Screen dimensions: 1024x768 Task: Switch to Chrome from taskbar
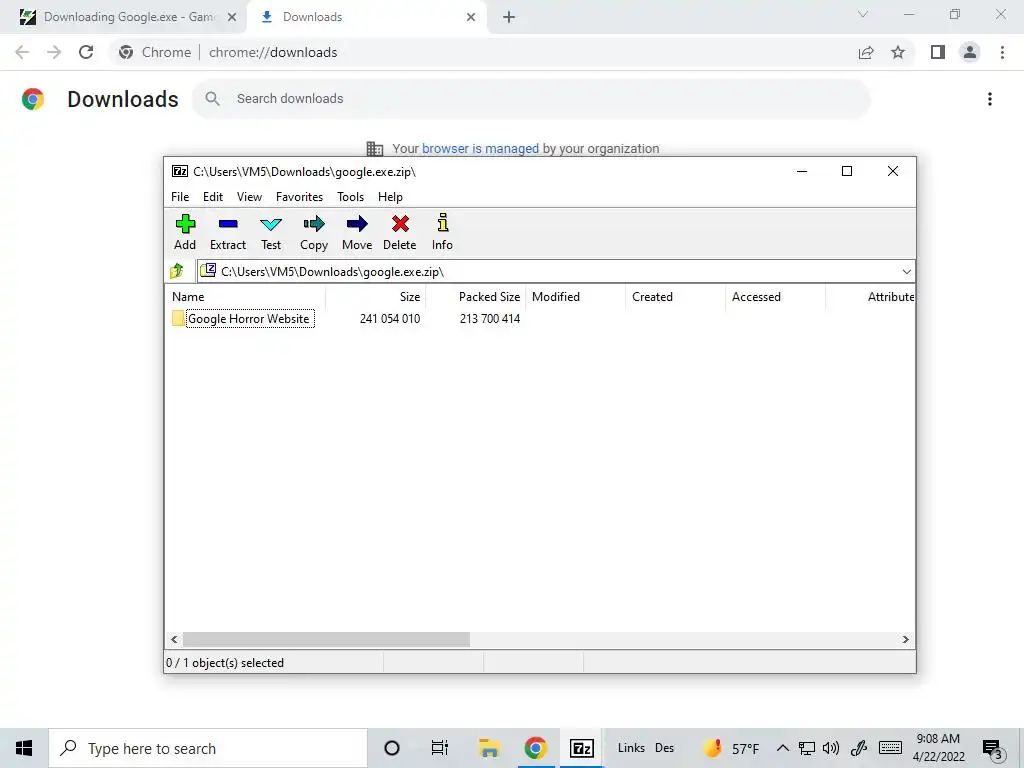(x=536, y=748)
